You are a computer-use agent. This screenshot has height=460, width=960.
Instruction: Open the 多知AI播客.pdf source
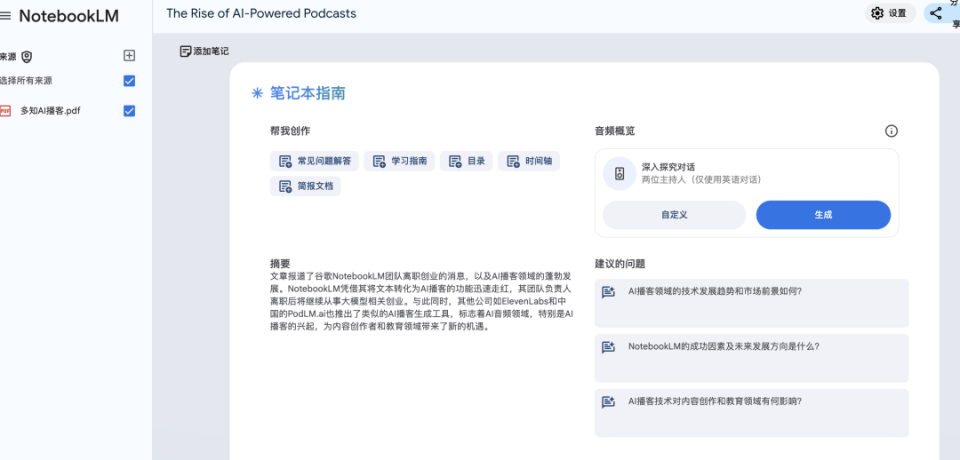point(50,111)
